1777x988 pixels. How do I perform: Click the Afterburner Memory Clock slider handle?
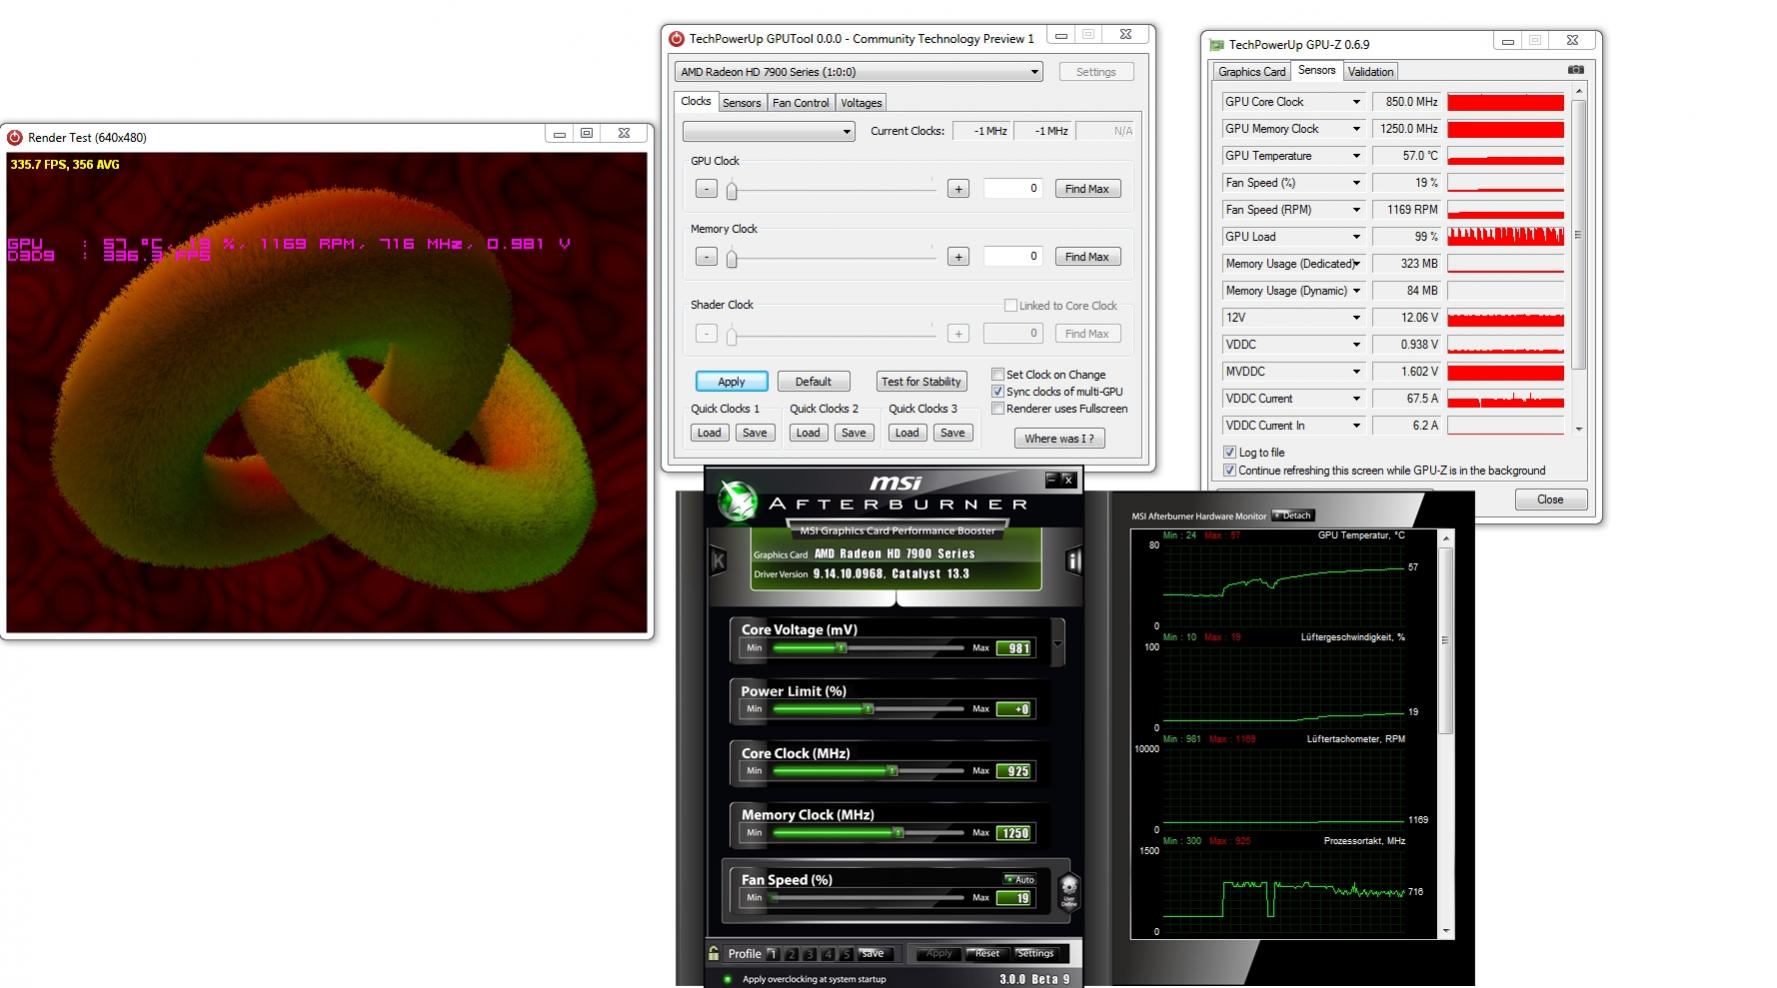[x=898, y=833]
